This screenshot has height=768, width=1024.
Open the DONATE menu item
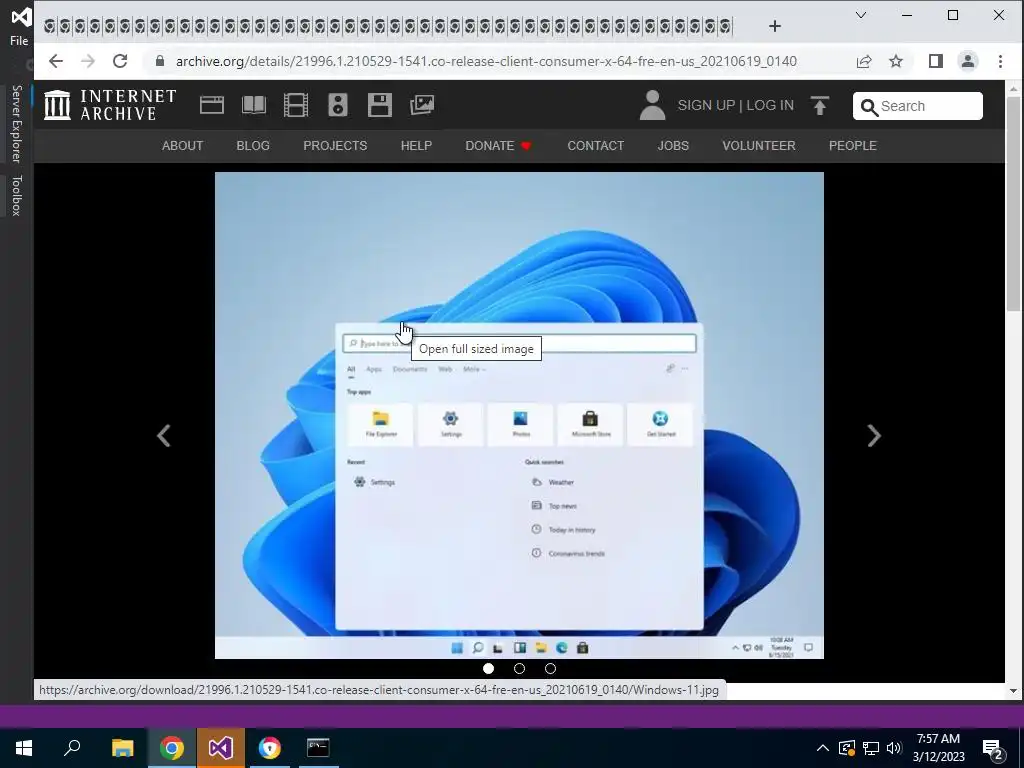coord(498,146)
